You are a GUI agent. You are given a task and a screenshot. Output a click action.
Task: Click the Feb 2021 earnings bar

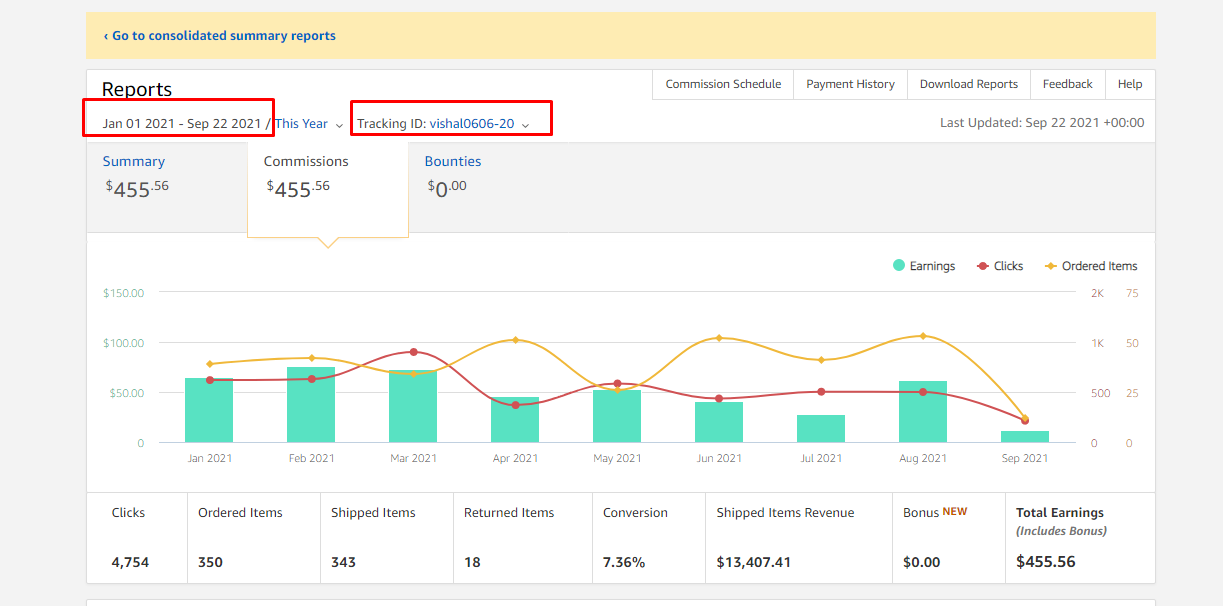click(311, 405)
